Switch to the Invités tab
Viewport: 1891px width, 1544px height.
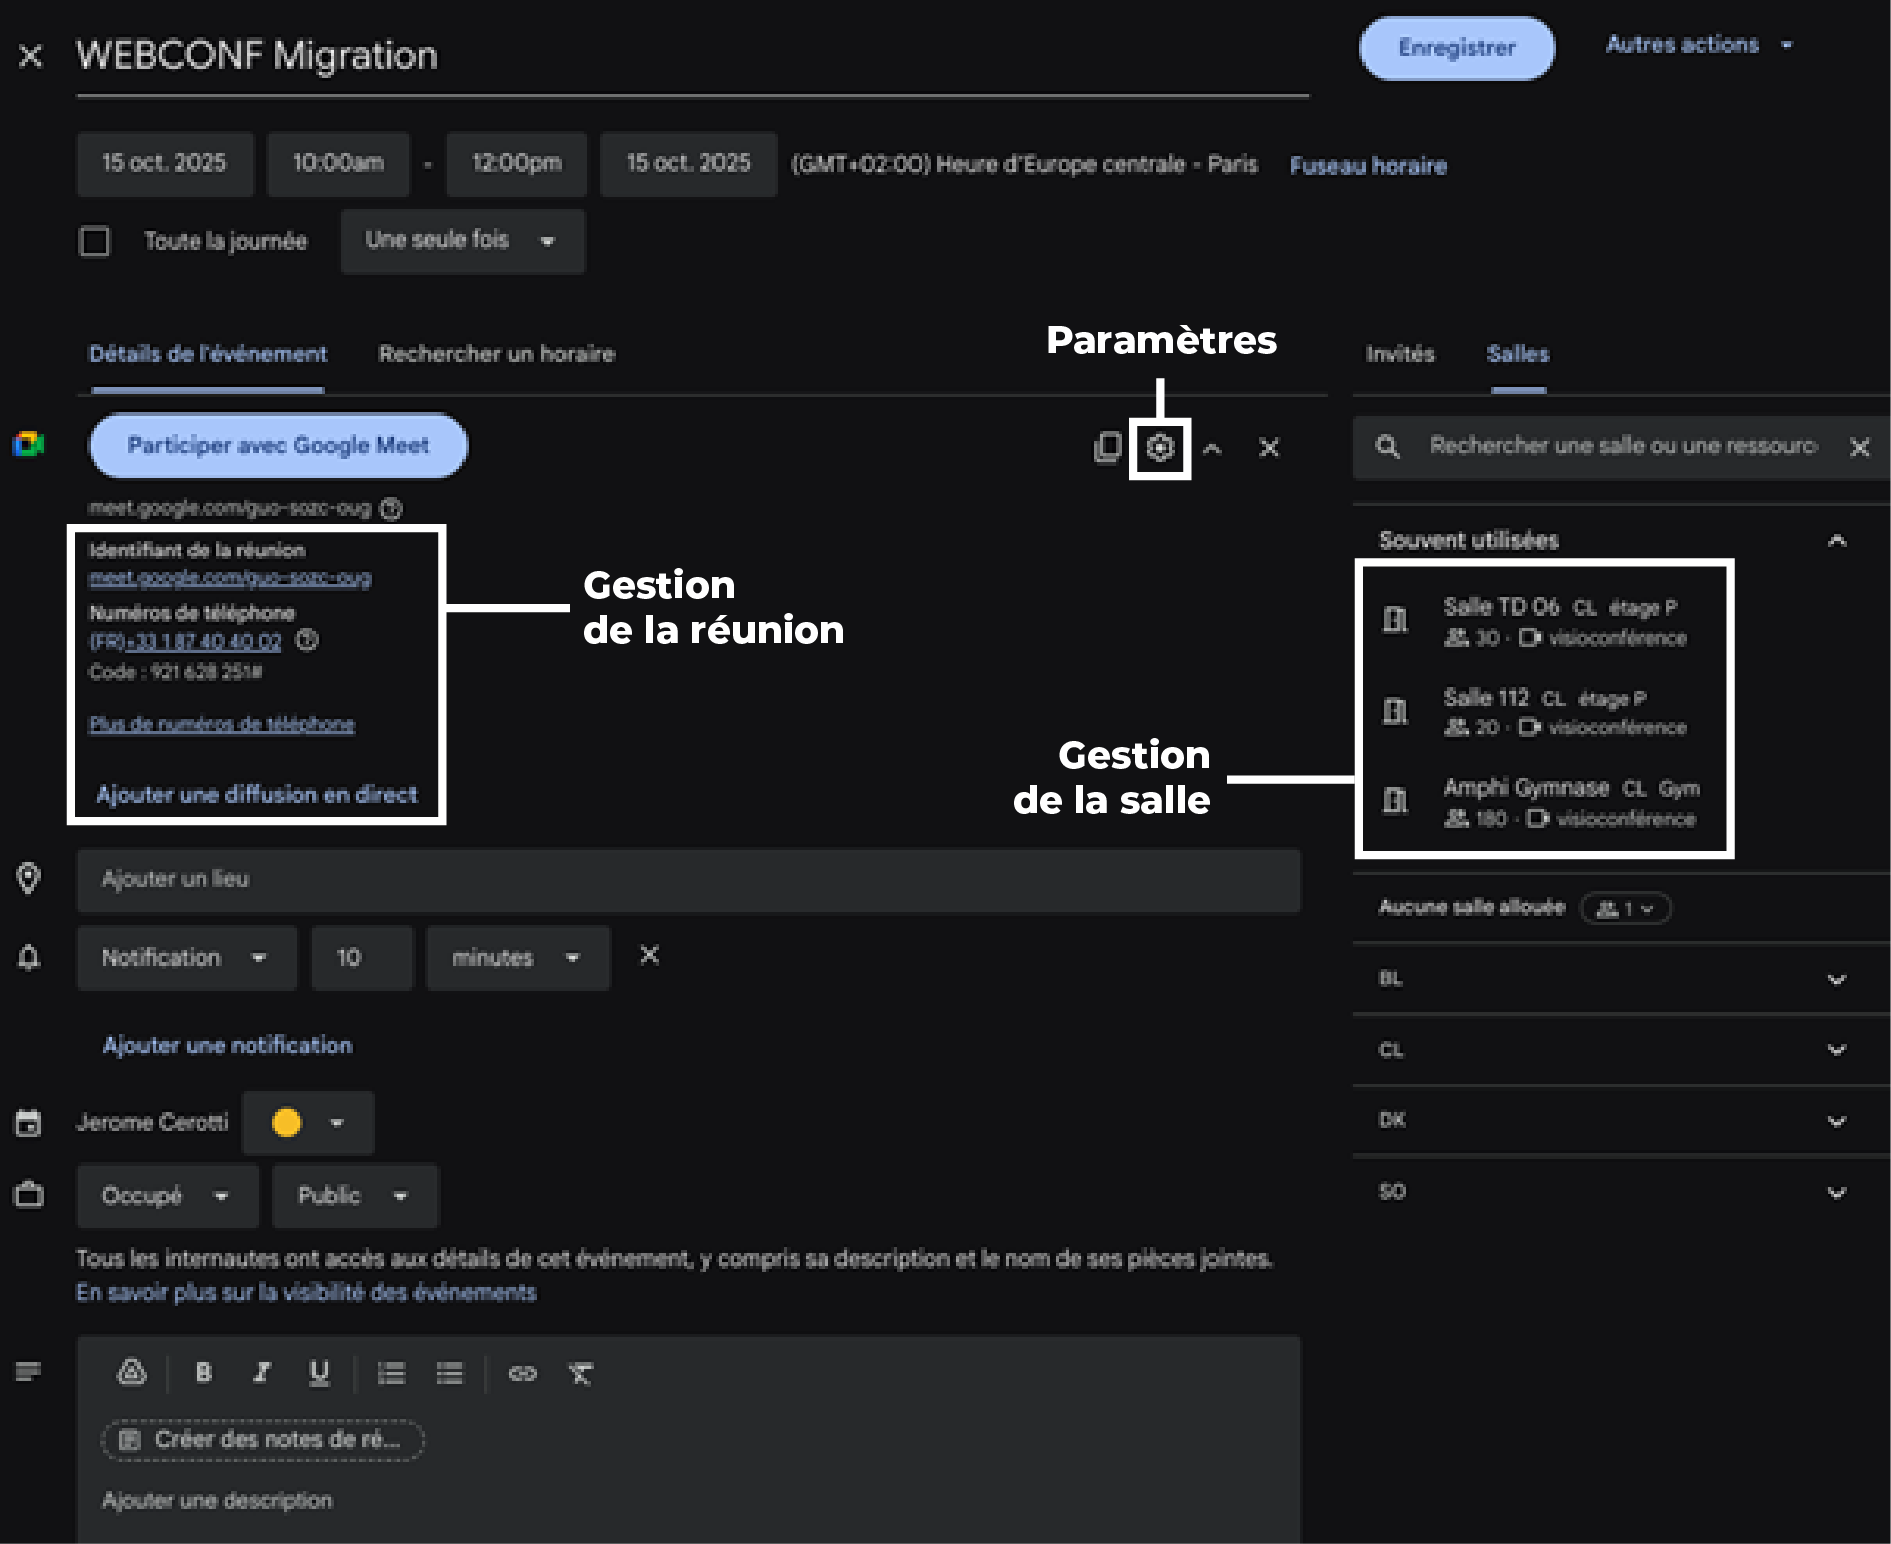[1399, 354]
